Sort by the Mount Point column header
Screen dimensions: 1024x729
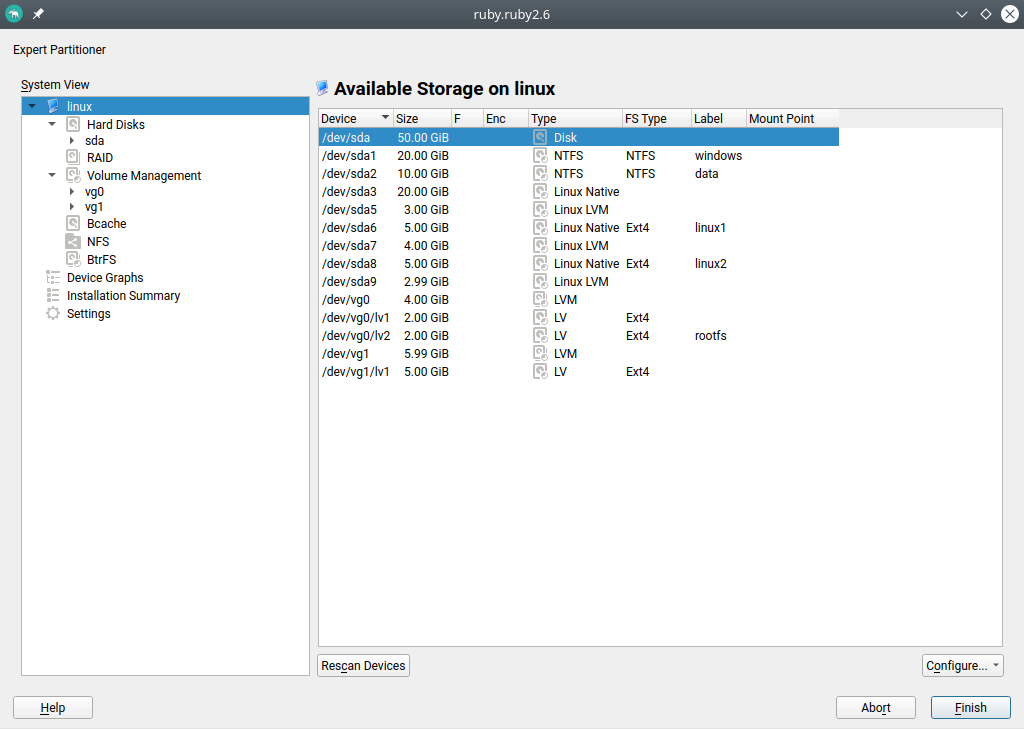781,118
